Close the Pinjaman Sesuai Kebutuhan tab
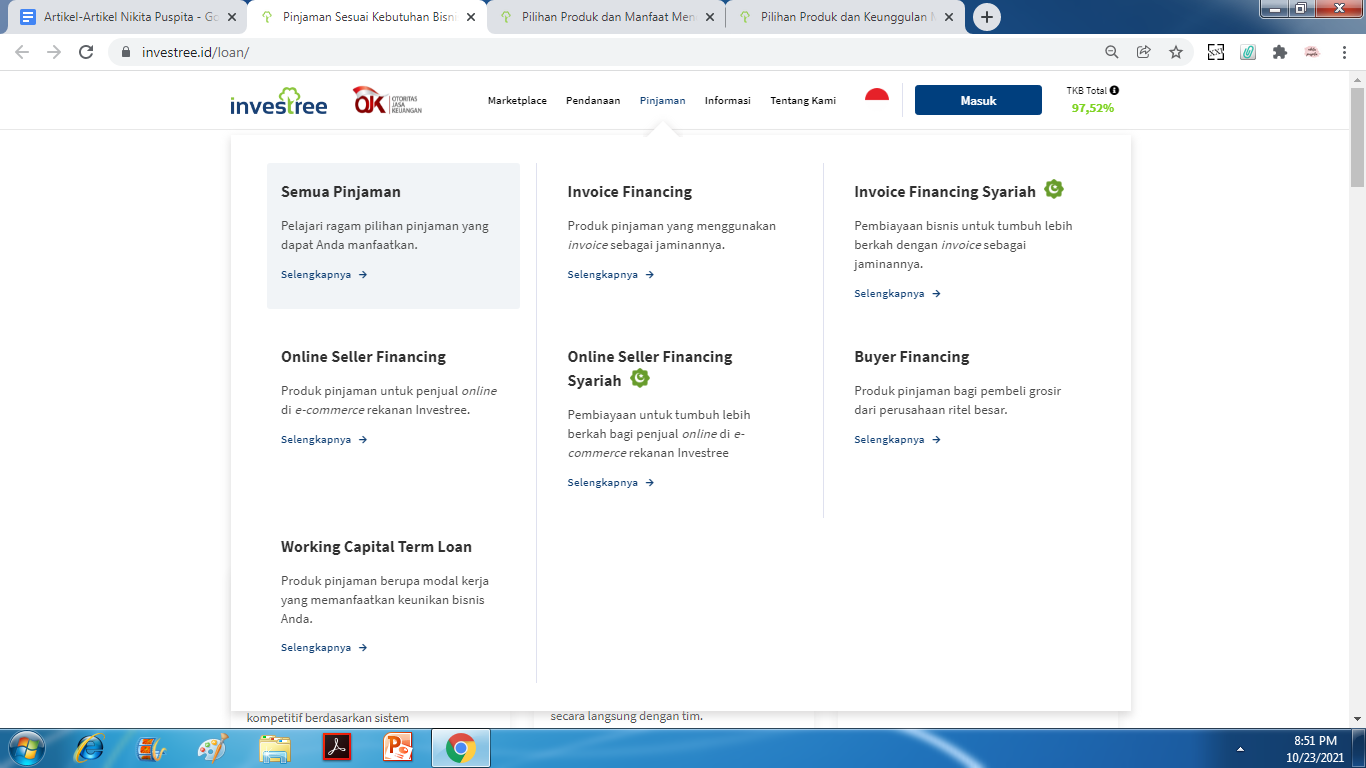Image resolution: width=1366 pixels, height=768 pixels. coord(471,17)
